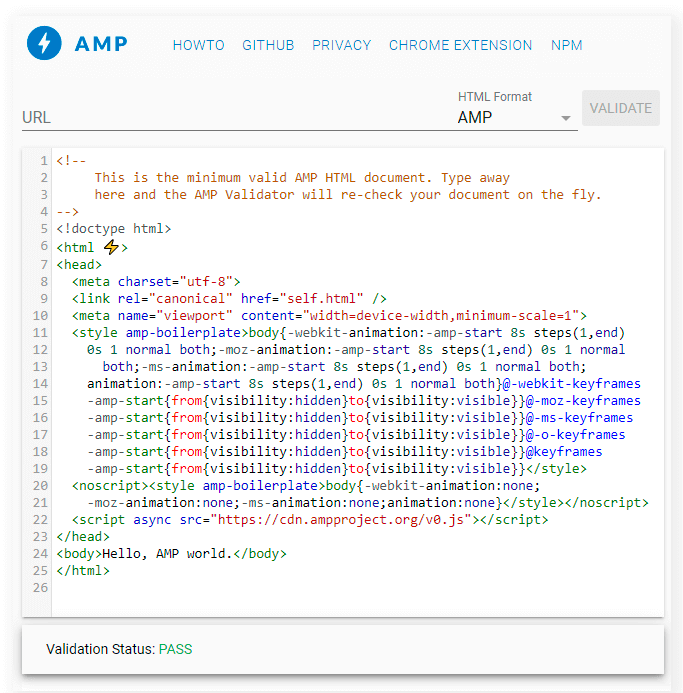This screenshot has width=683, height=693.
Task: Click the lightning emoji in the html tag
Action: (x=111, y=247)
